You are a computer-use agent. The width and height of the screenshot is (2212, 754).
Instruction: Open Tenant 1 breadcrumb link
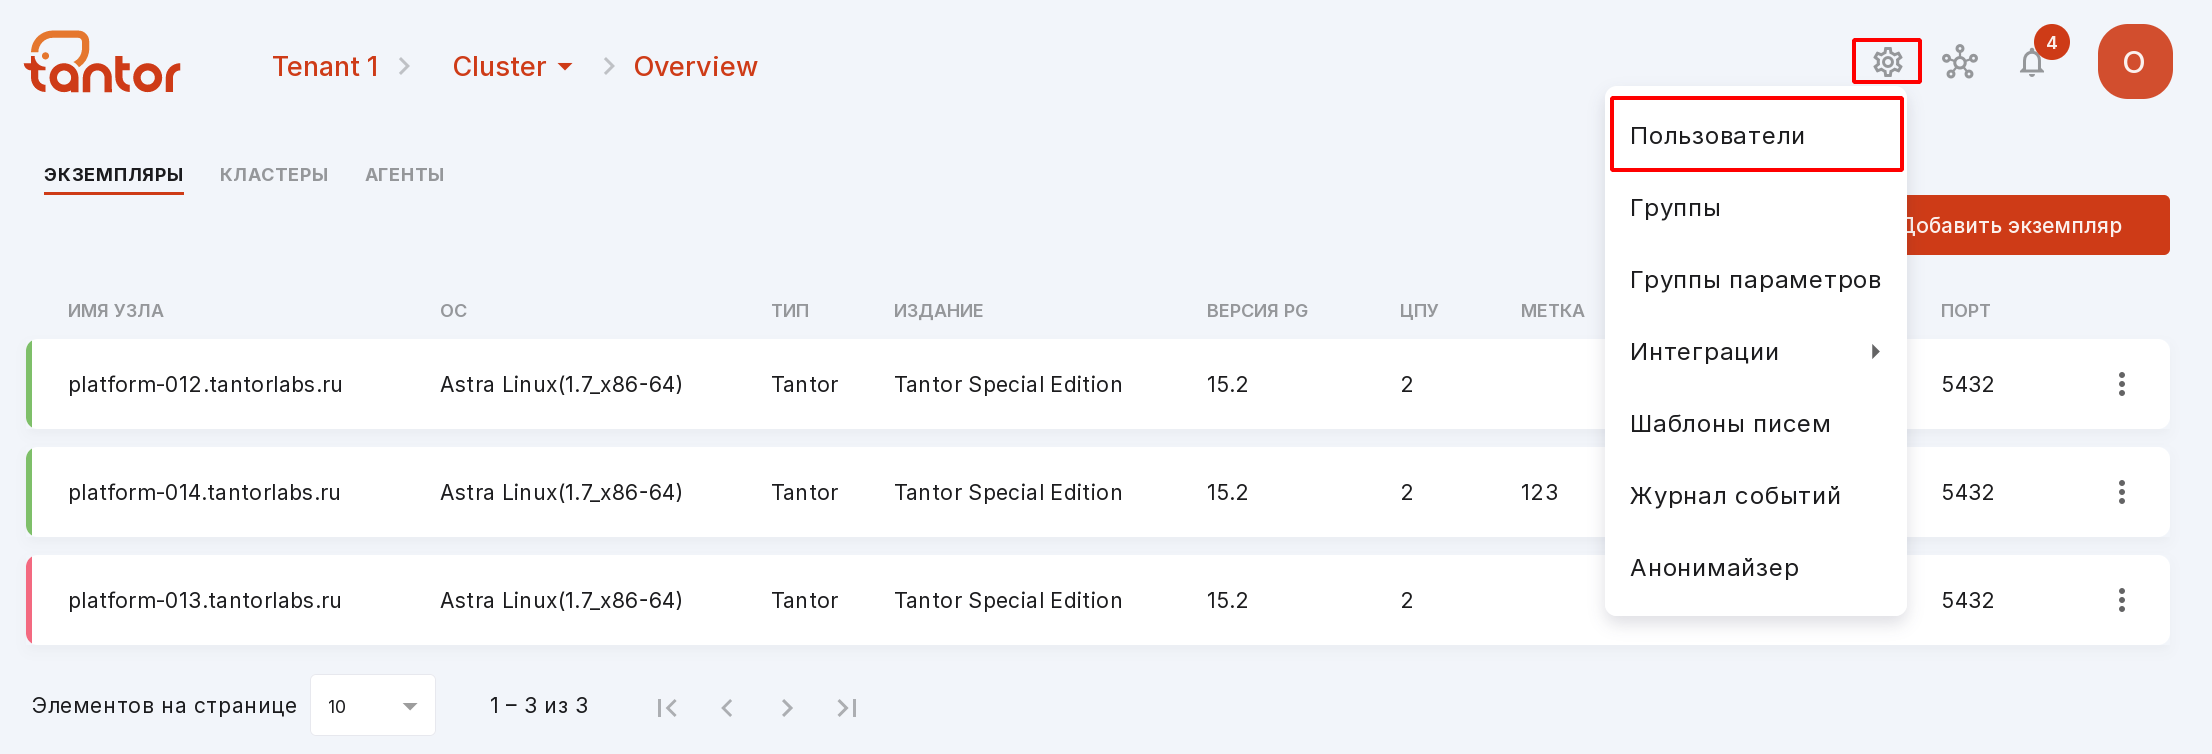pos(326,66)
